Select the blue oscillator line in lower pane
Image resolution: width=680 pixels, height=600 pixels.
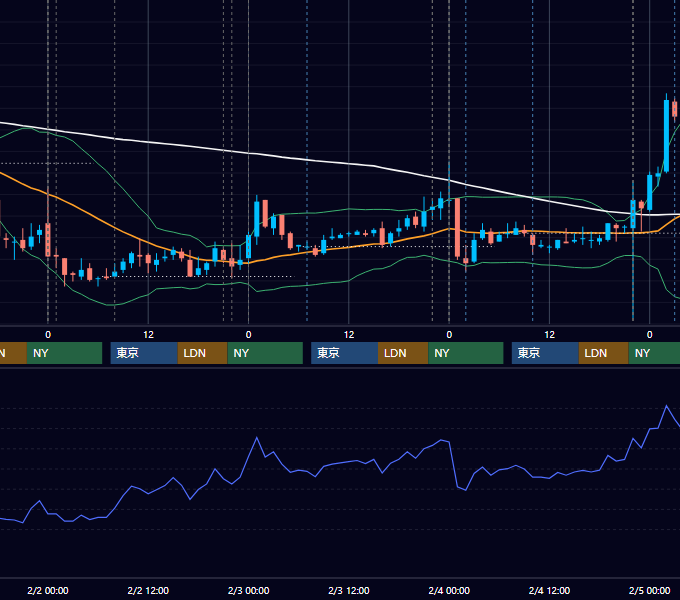347,461
